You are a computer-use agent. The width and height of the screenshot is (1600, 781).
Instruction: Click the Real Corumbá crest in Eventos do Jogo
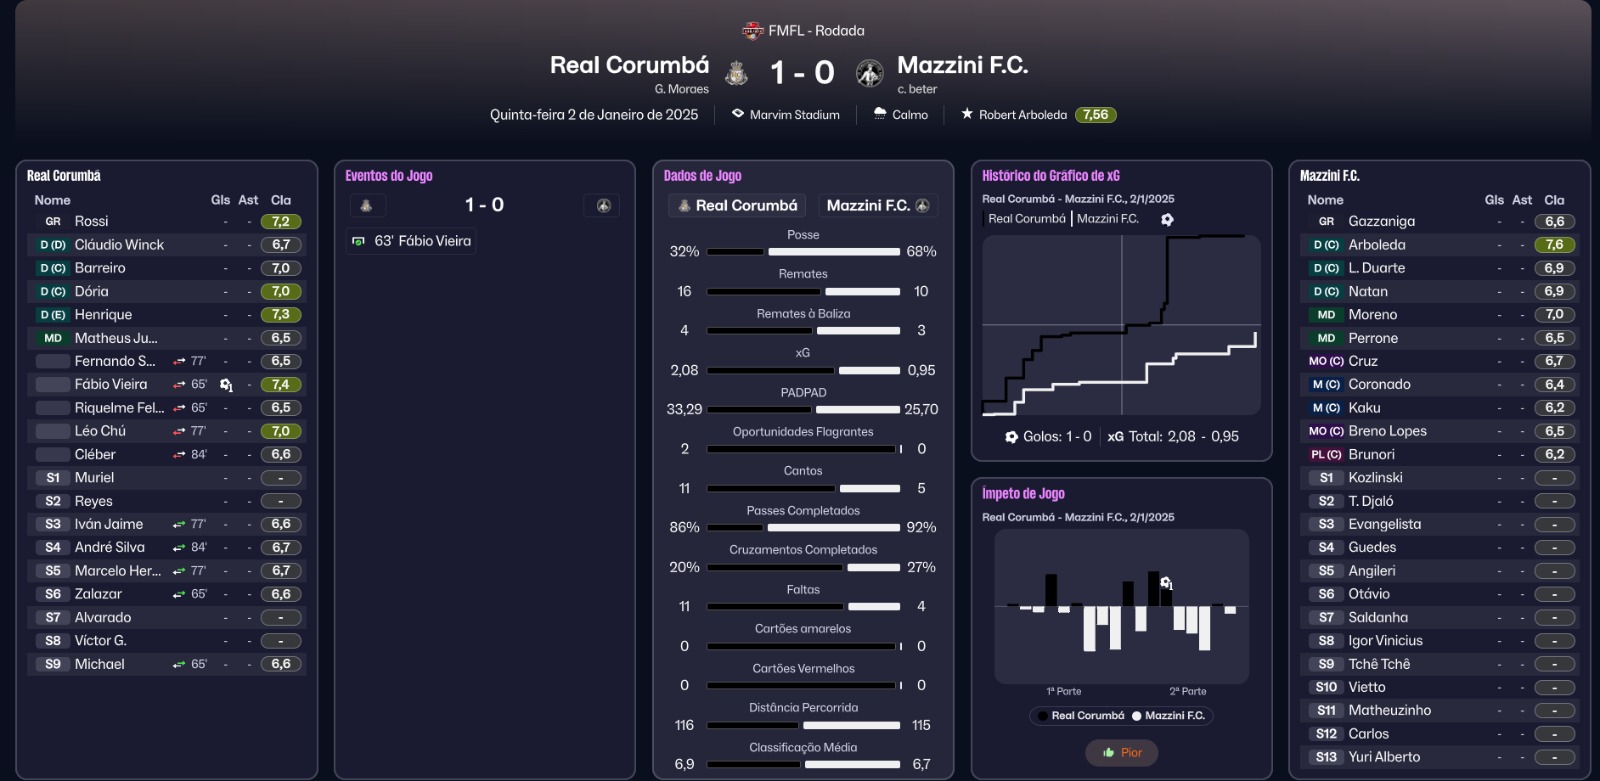(366, 205)
